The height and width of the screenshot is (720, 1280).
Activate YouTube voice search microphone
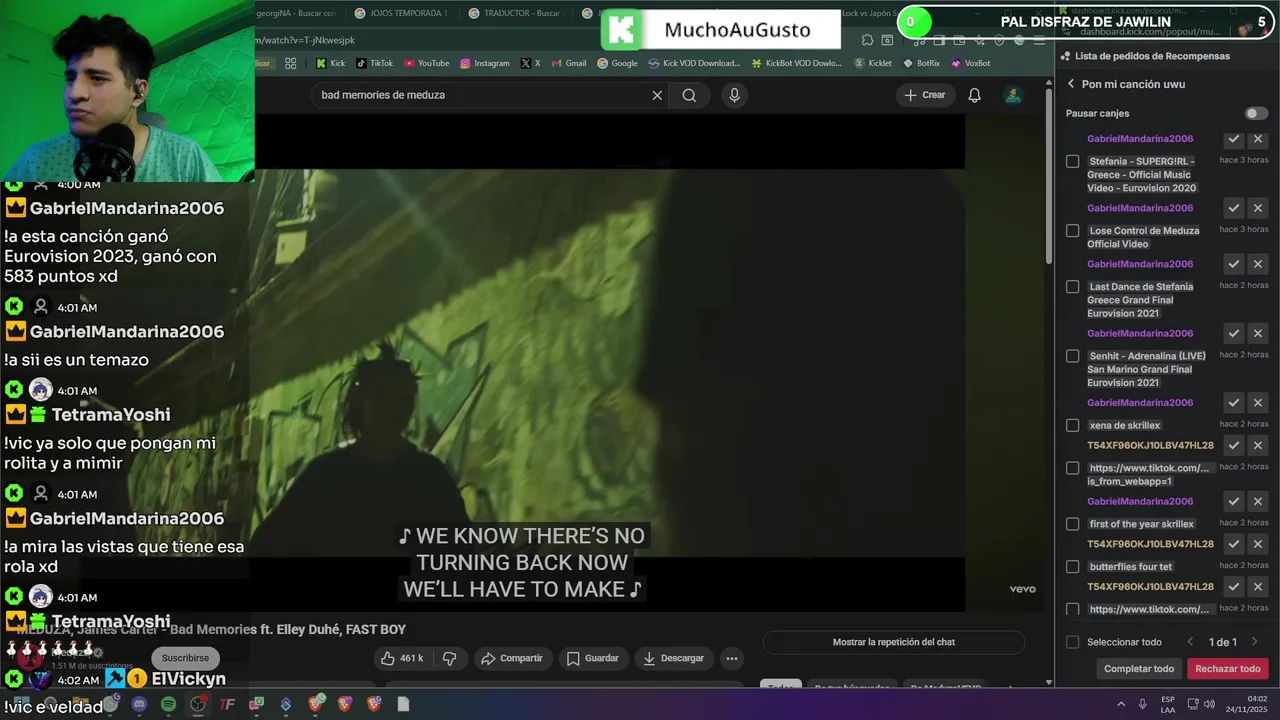coord(734,95)
